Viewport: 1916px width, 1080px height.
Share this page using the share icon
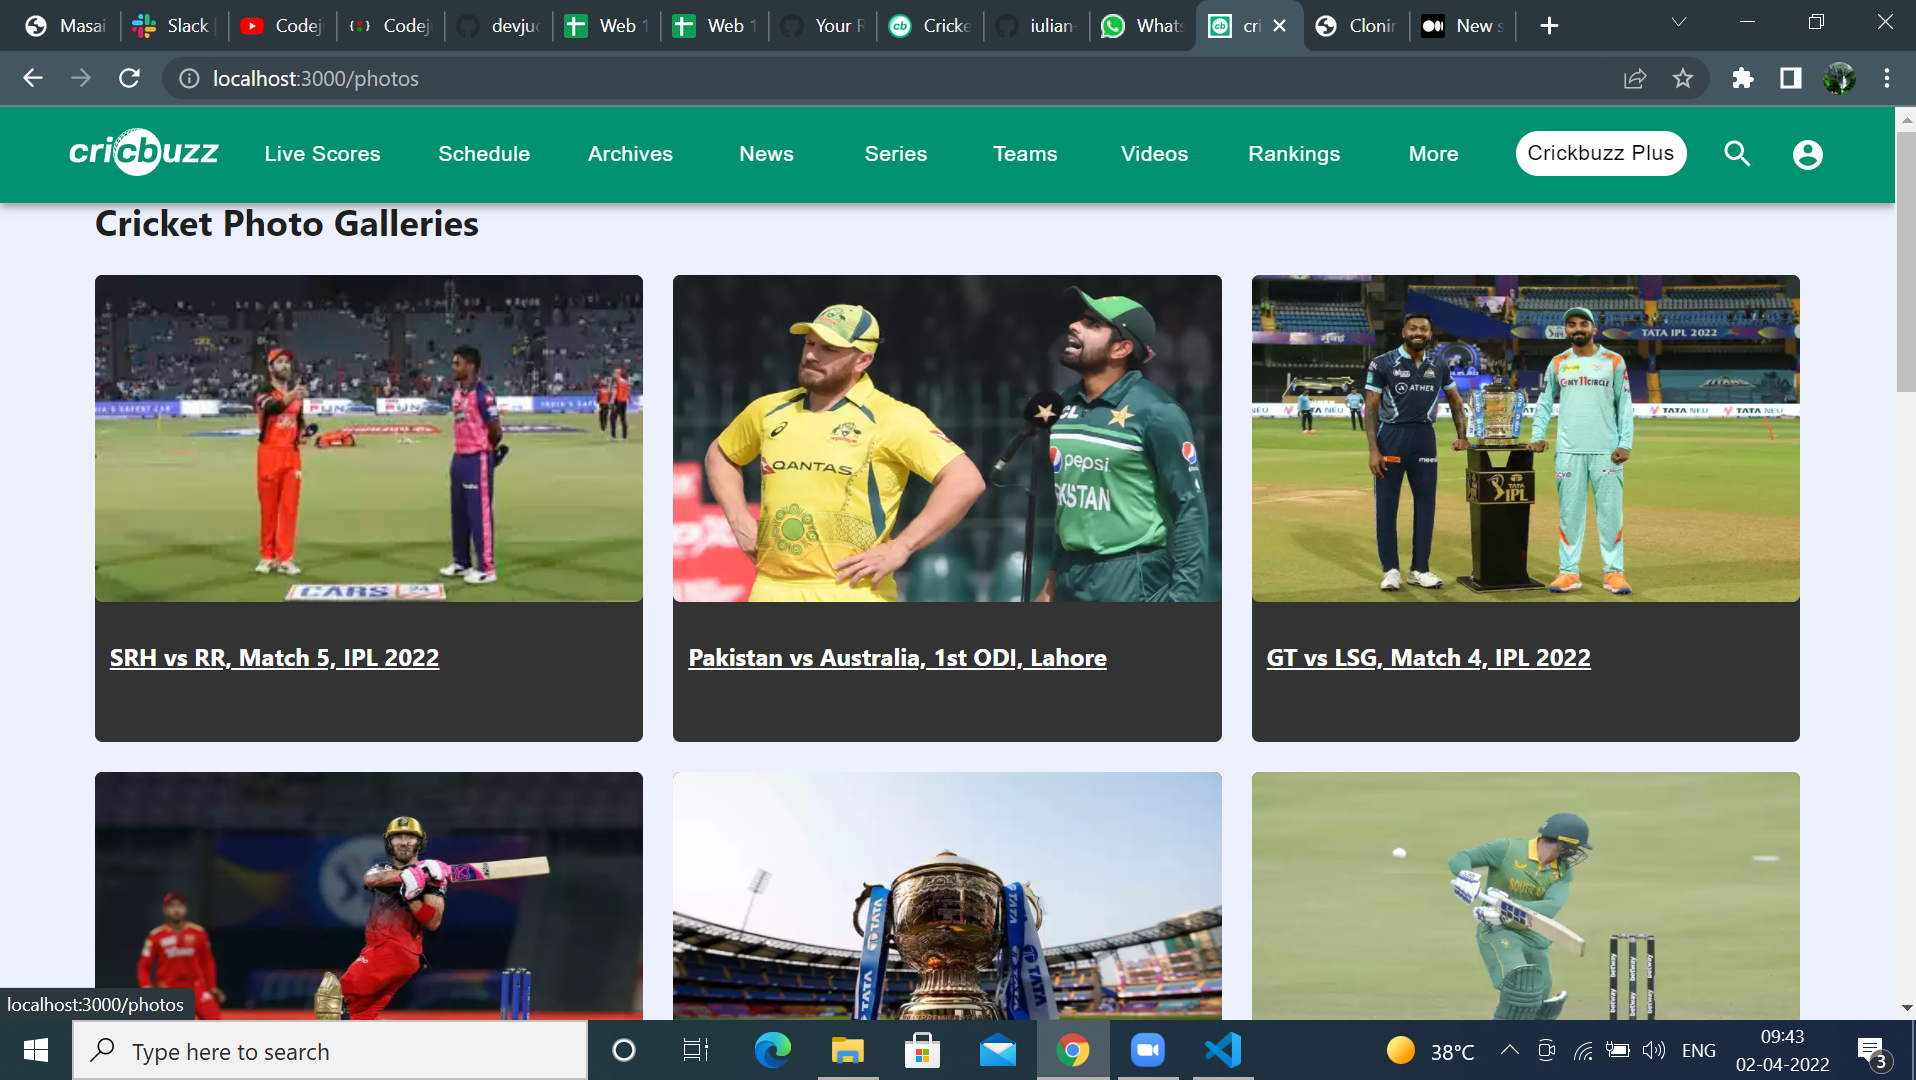(1635, 78)
